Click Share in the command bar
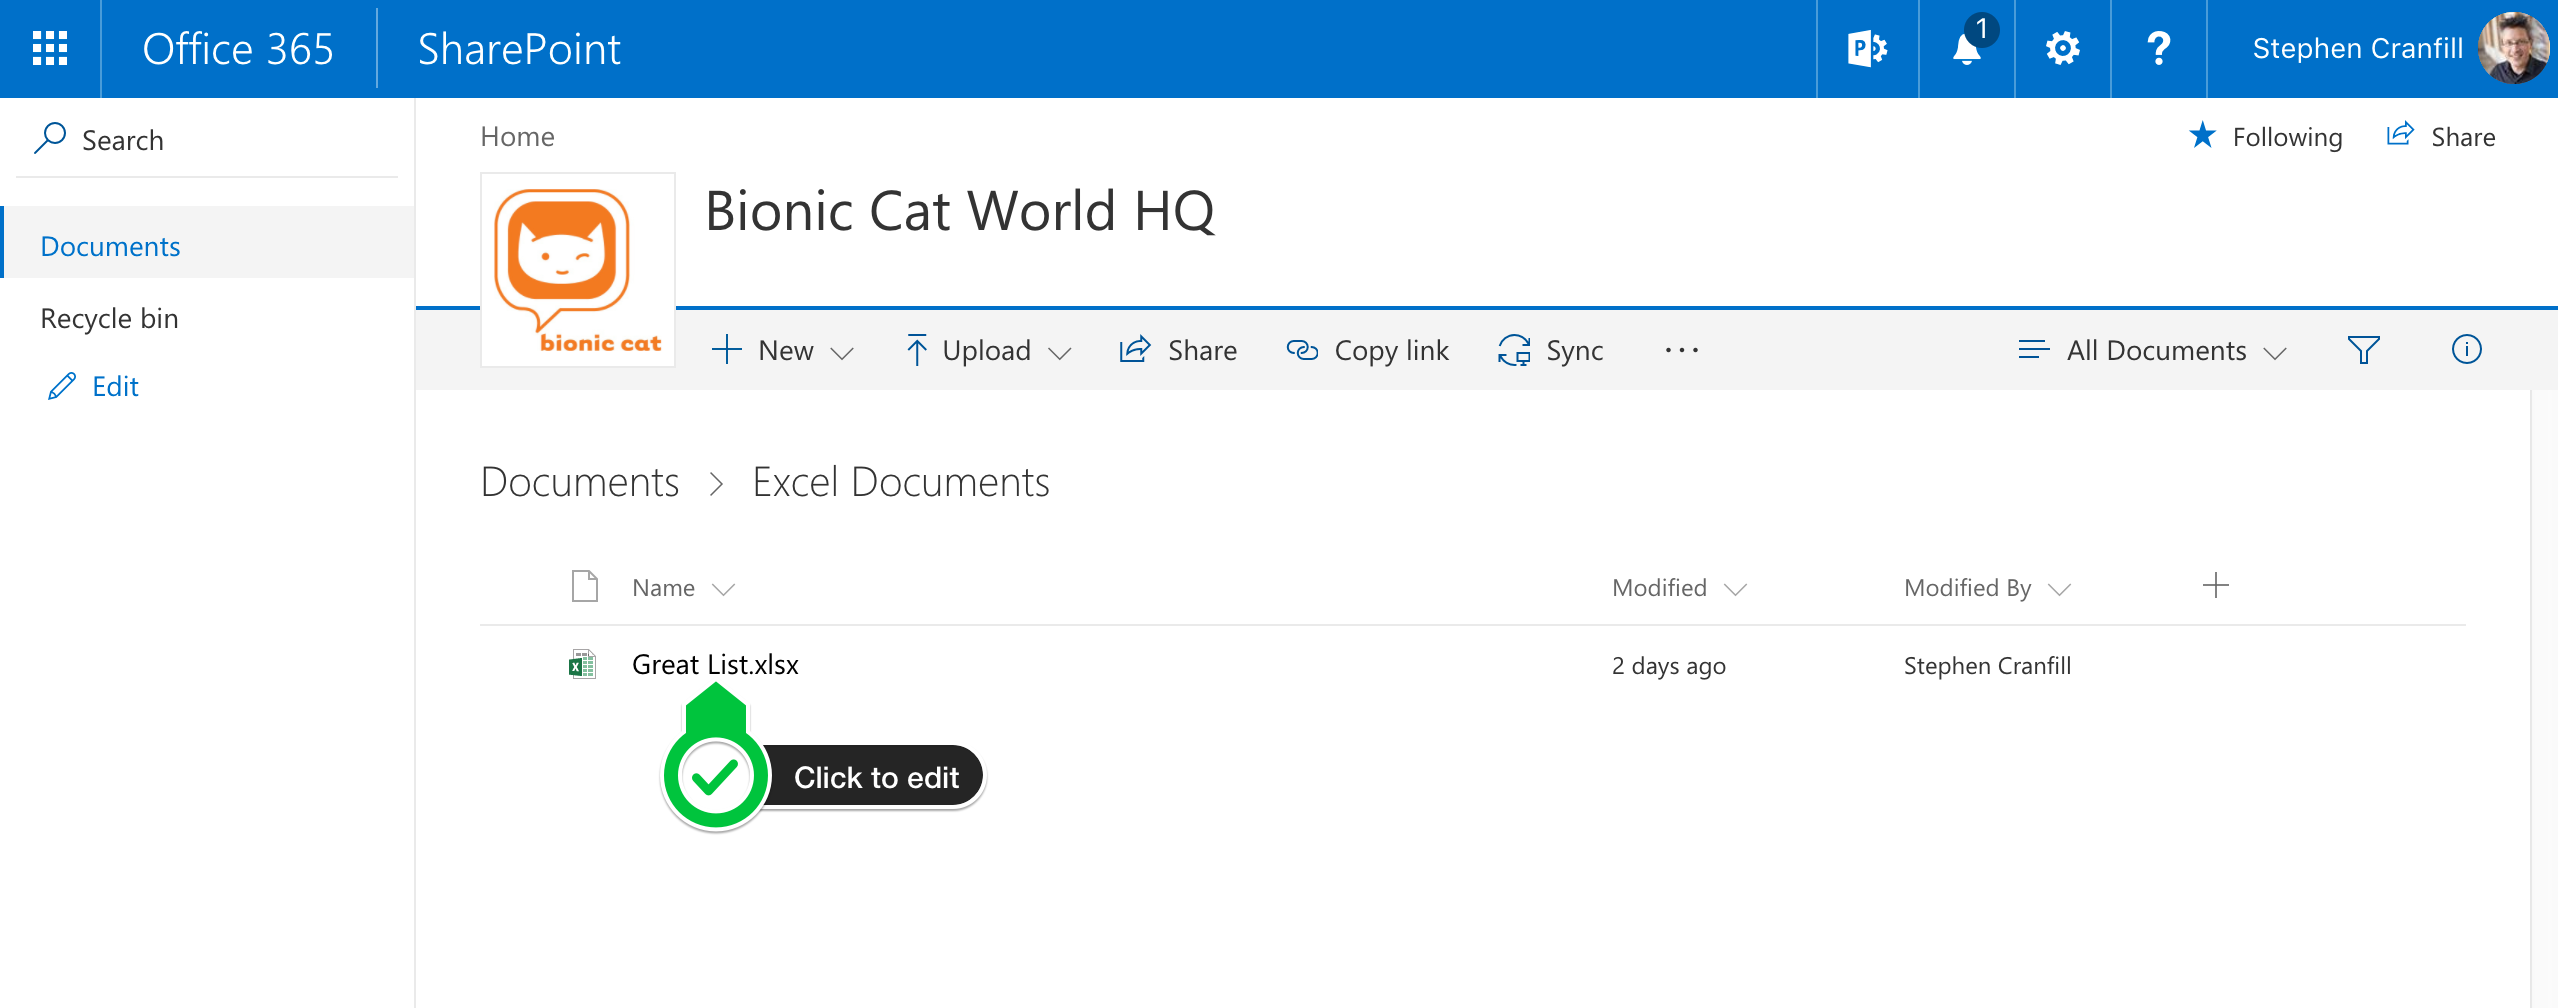This screenshot has height=1008, width=2558. tap(1178, 350)
